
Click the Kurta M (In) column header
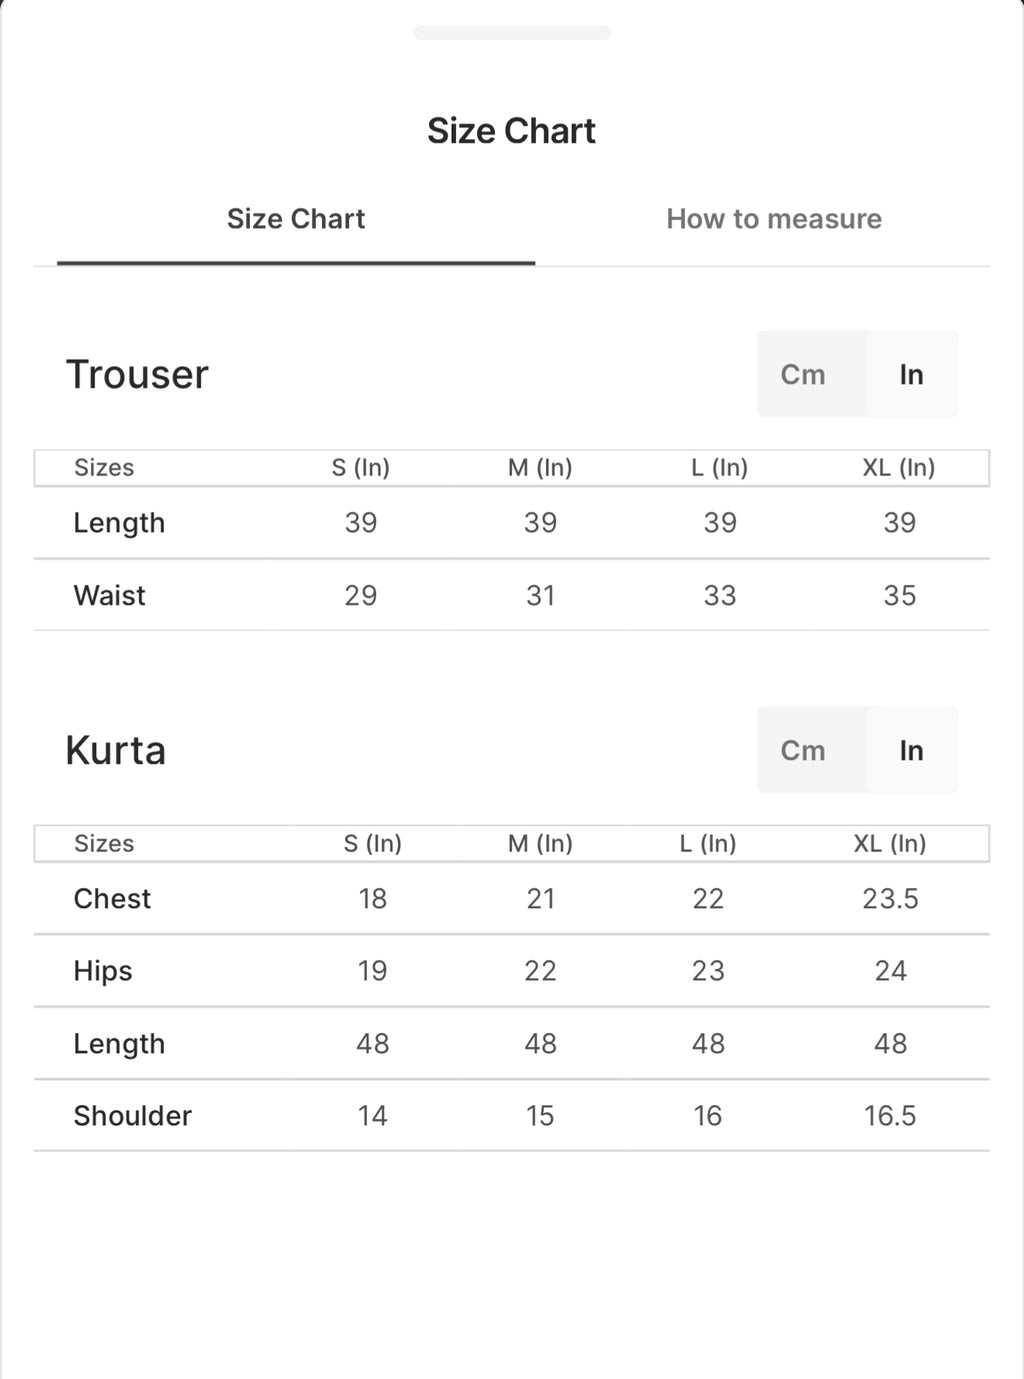tap(540, 844)
